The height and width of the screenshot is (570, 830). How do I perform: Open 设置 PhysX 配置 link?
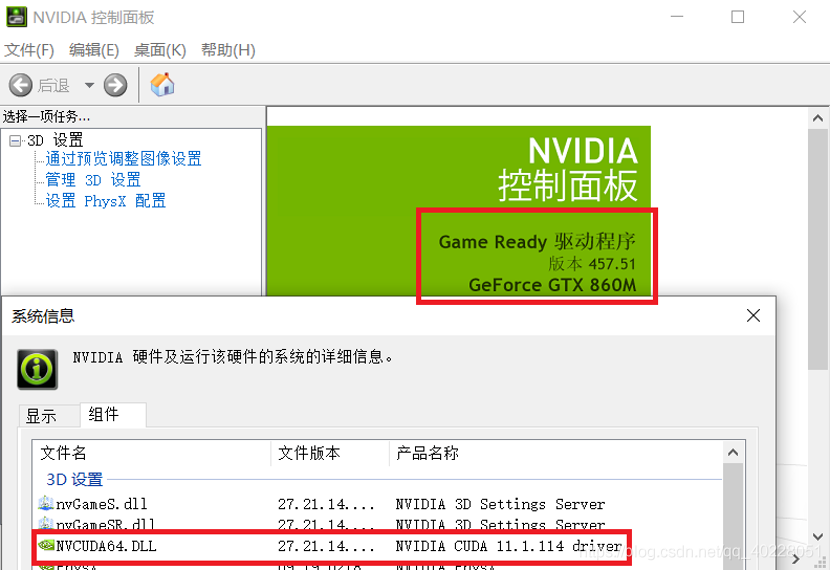[106, 201]
